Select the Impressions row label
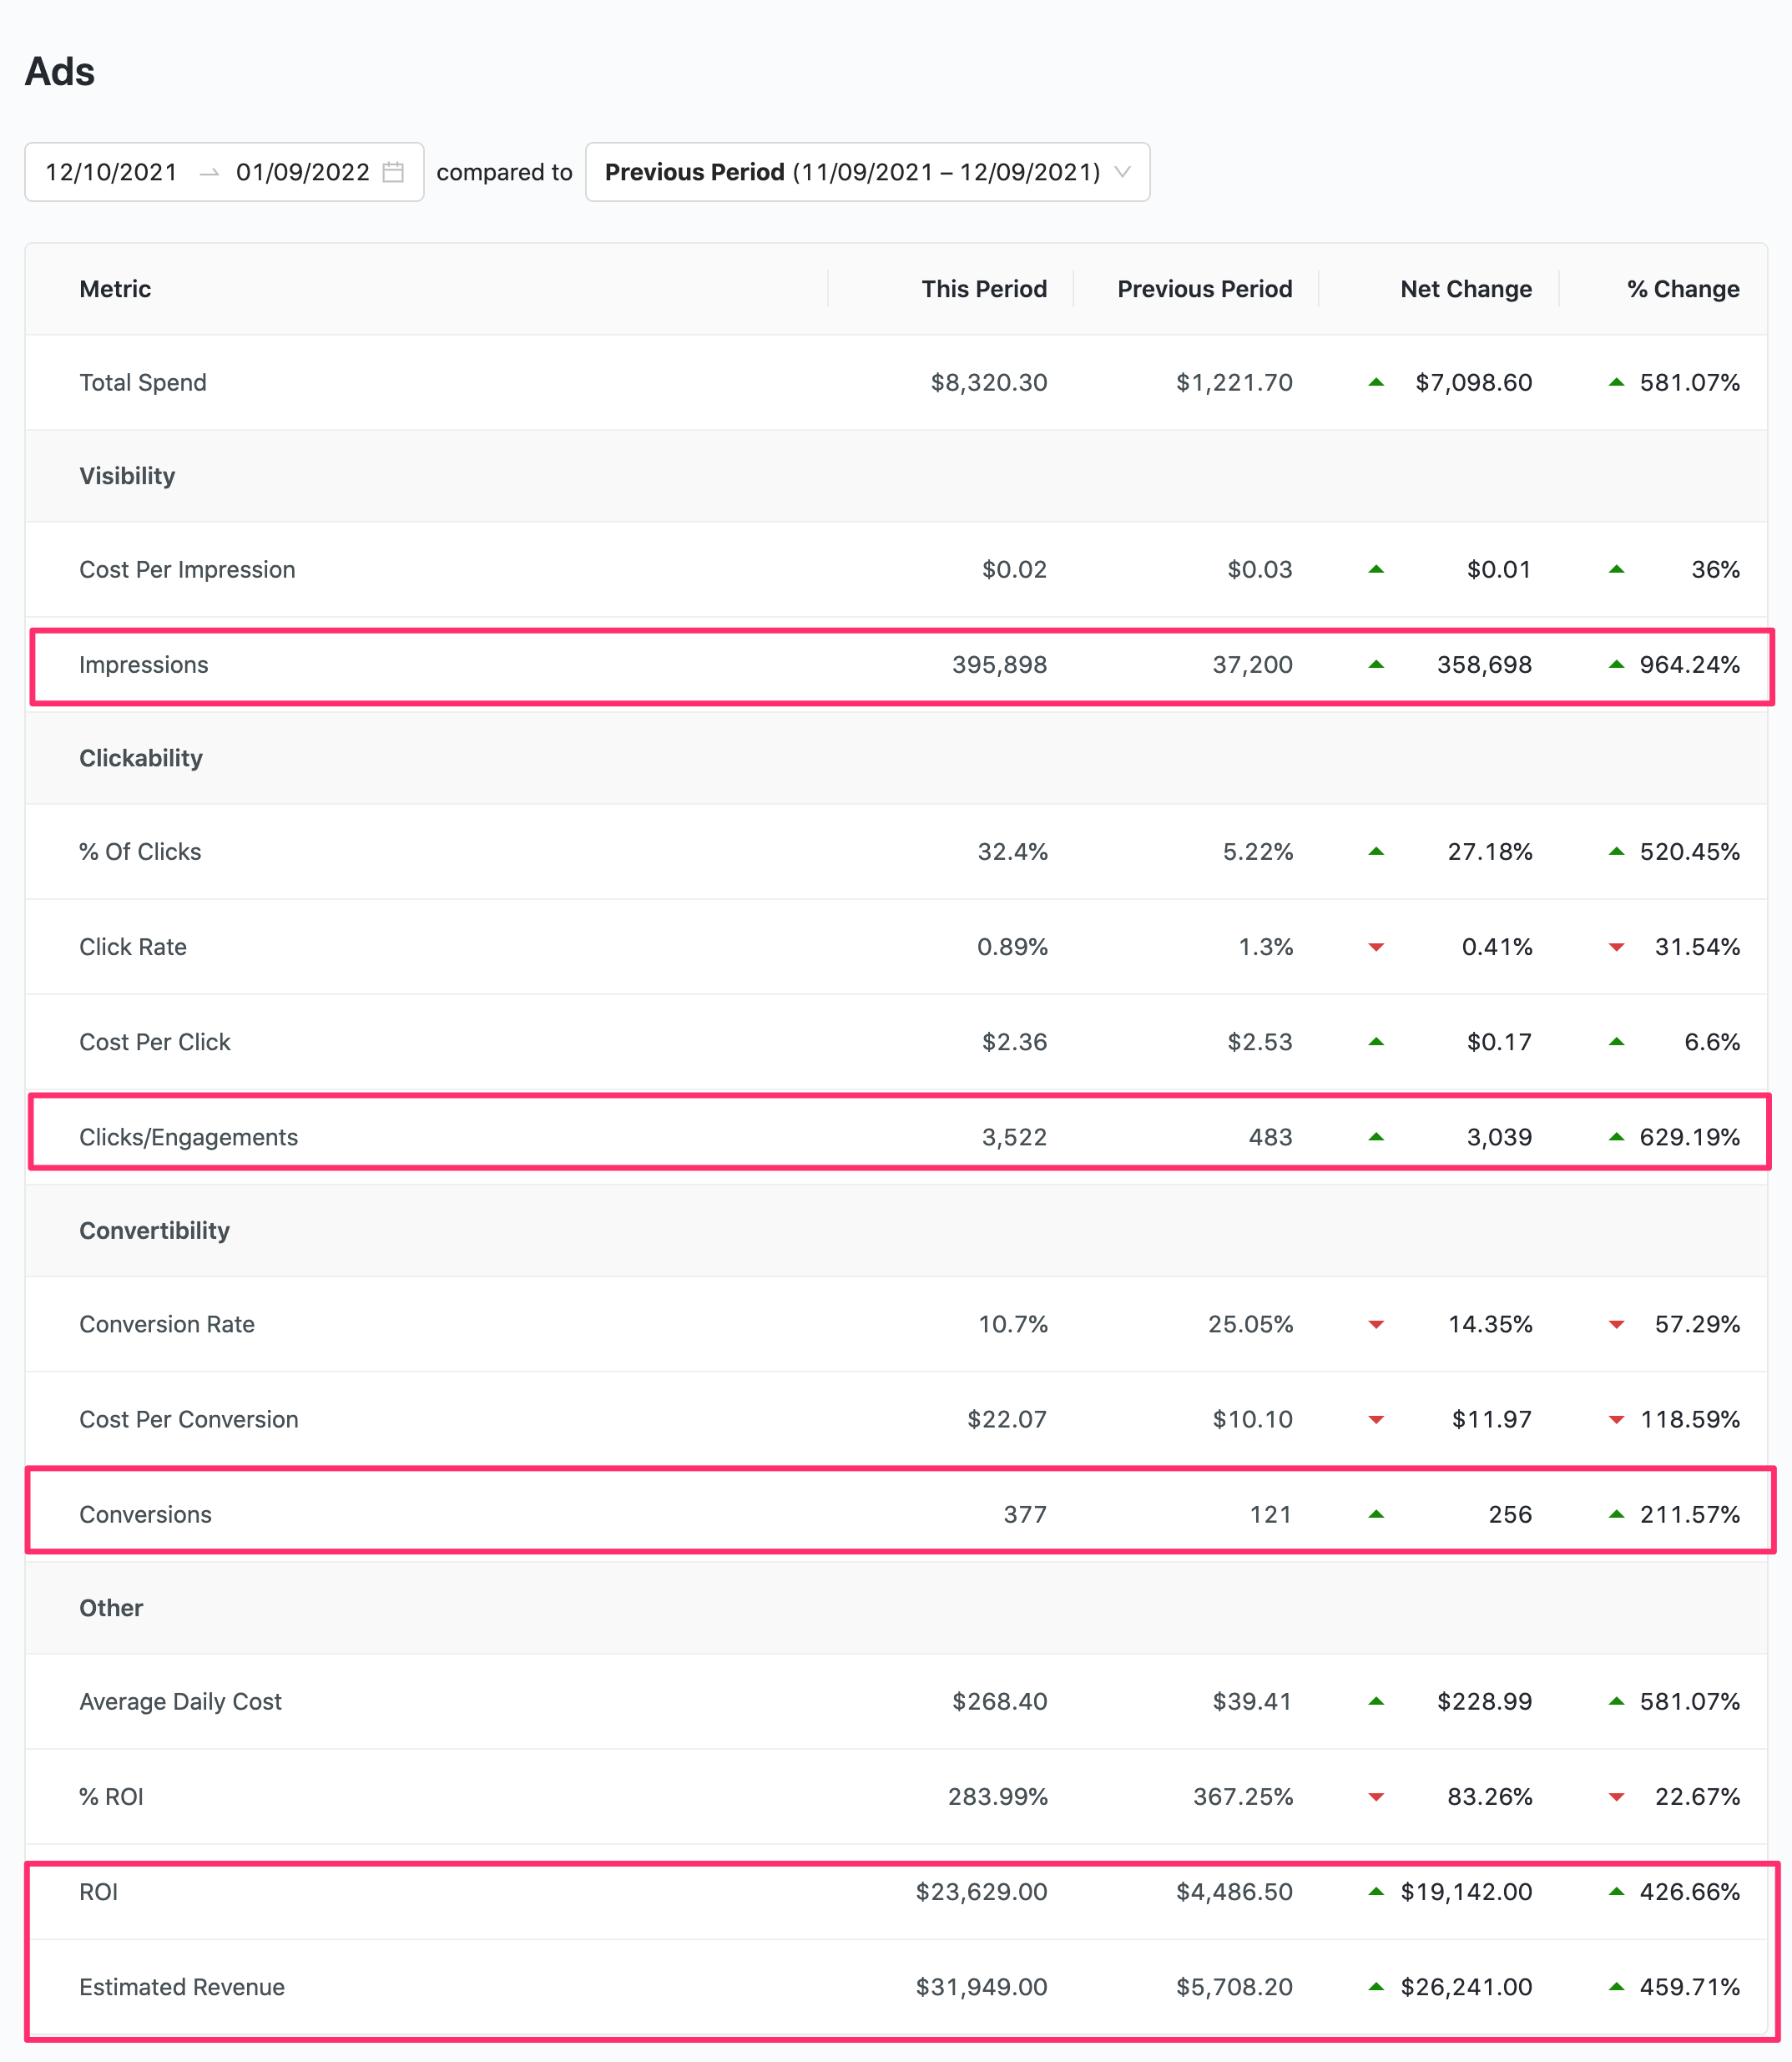 click(x=144, y=665)
